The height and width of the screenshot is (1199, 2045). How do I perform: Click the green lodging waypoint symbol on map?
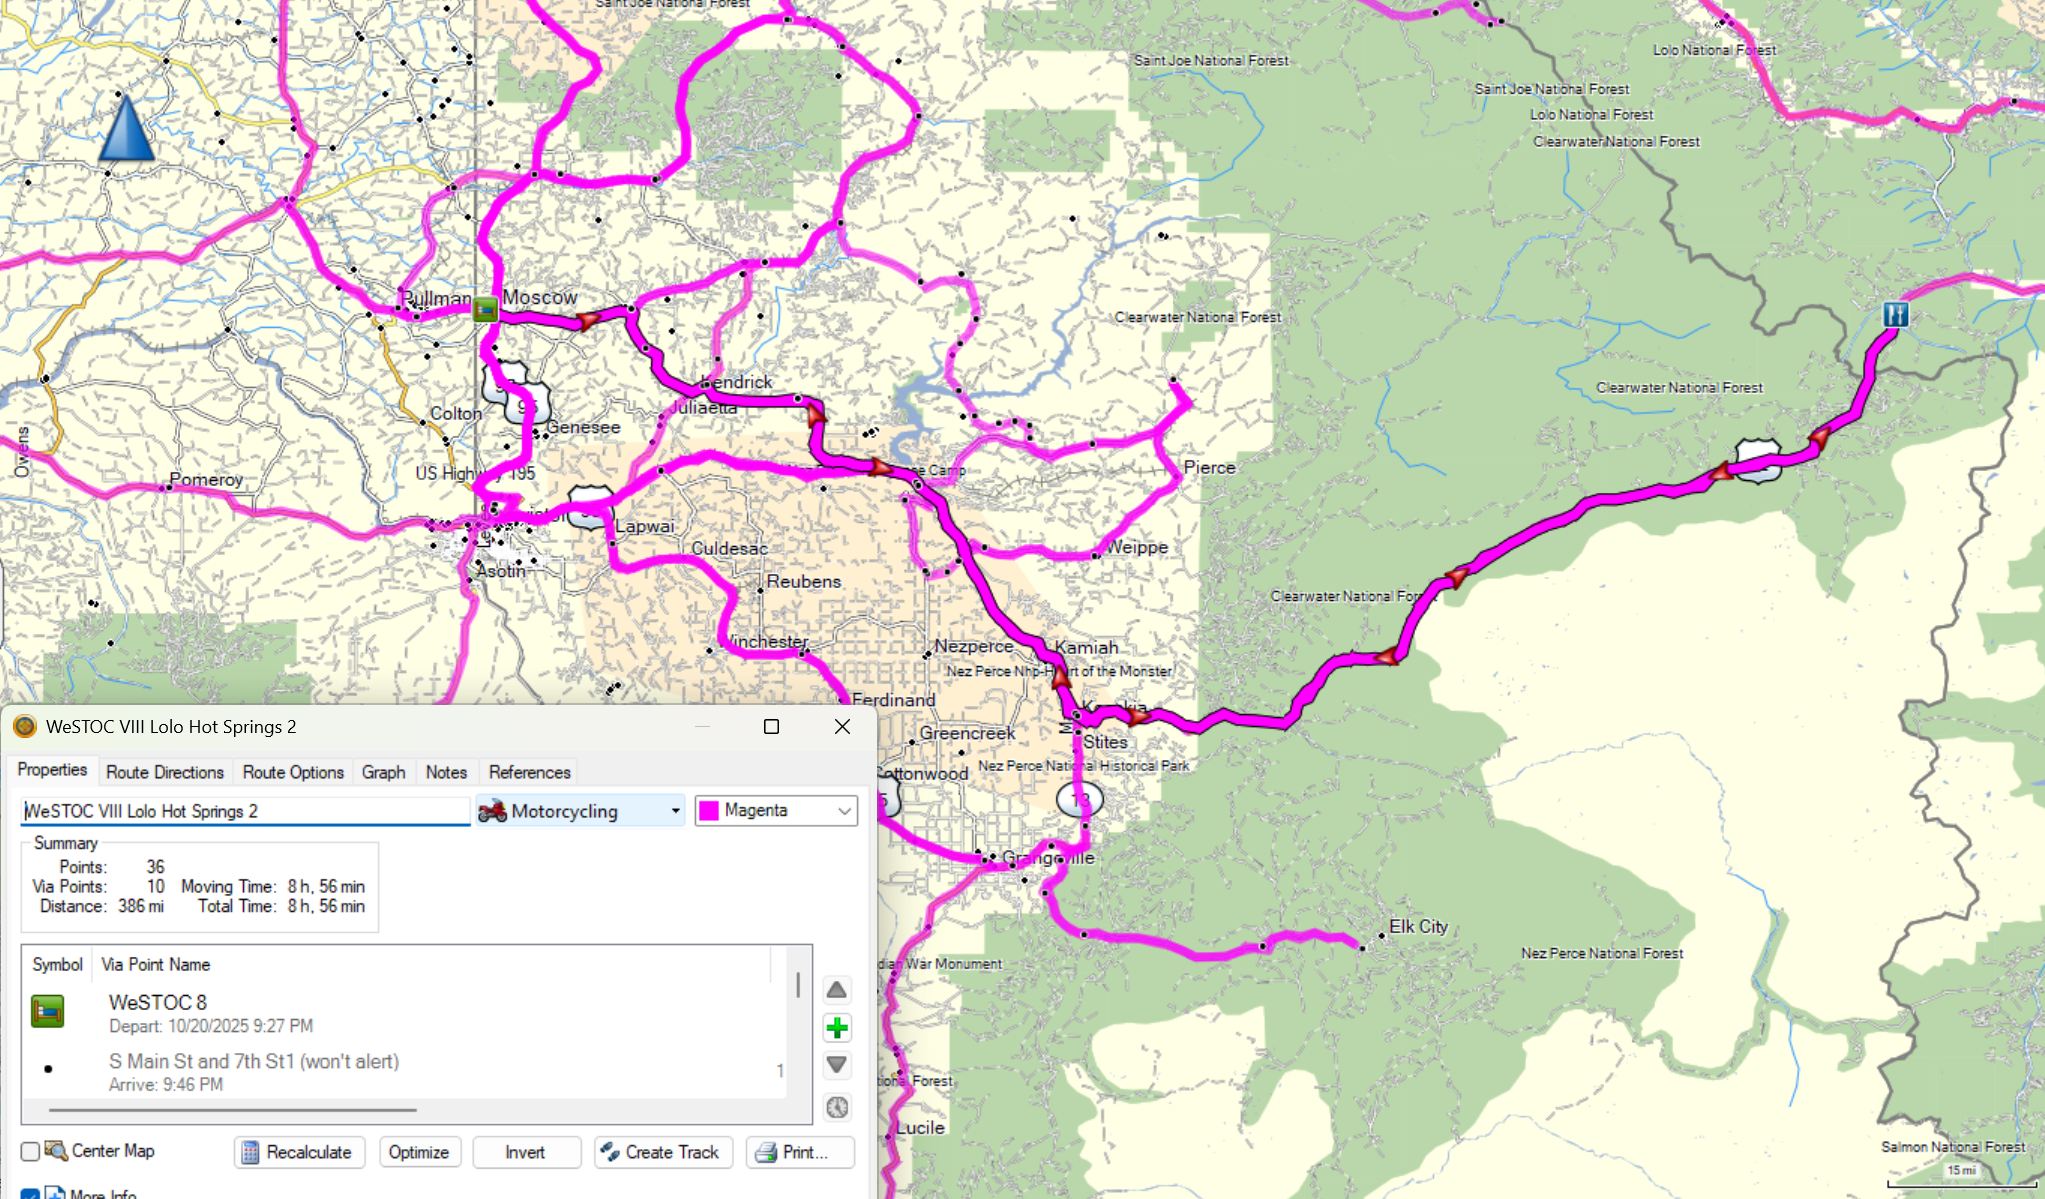pos(485,310)
